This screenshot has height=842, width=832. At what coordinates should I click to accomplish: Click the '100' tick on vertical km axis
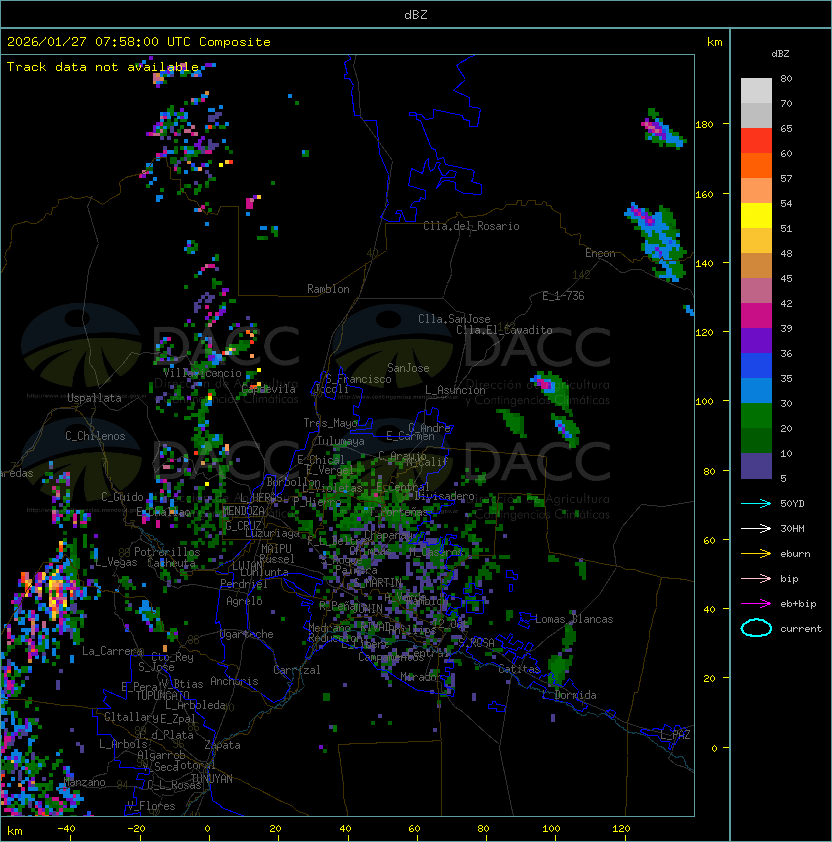[x=704, y=401]
